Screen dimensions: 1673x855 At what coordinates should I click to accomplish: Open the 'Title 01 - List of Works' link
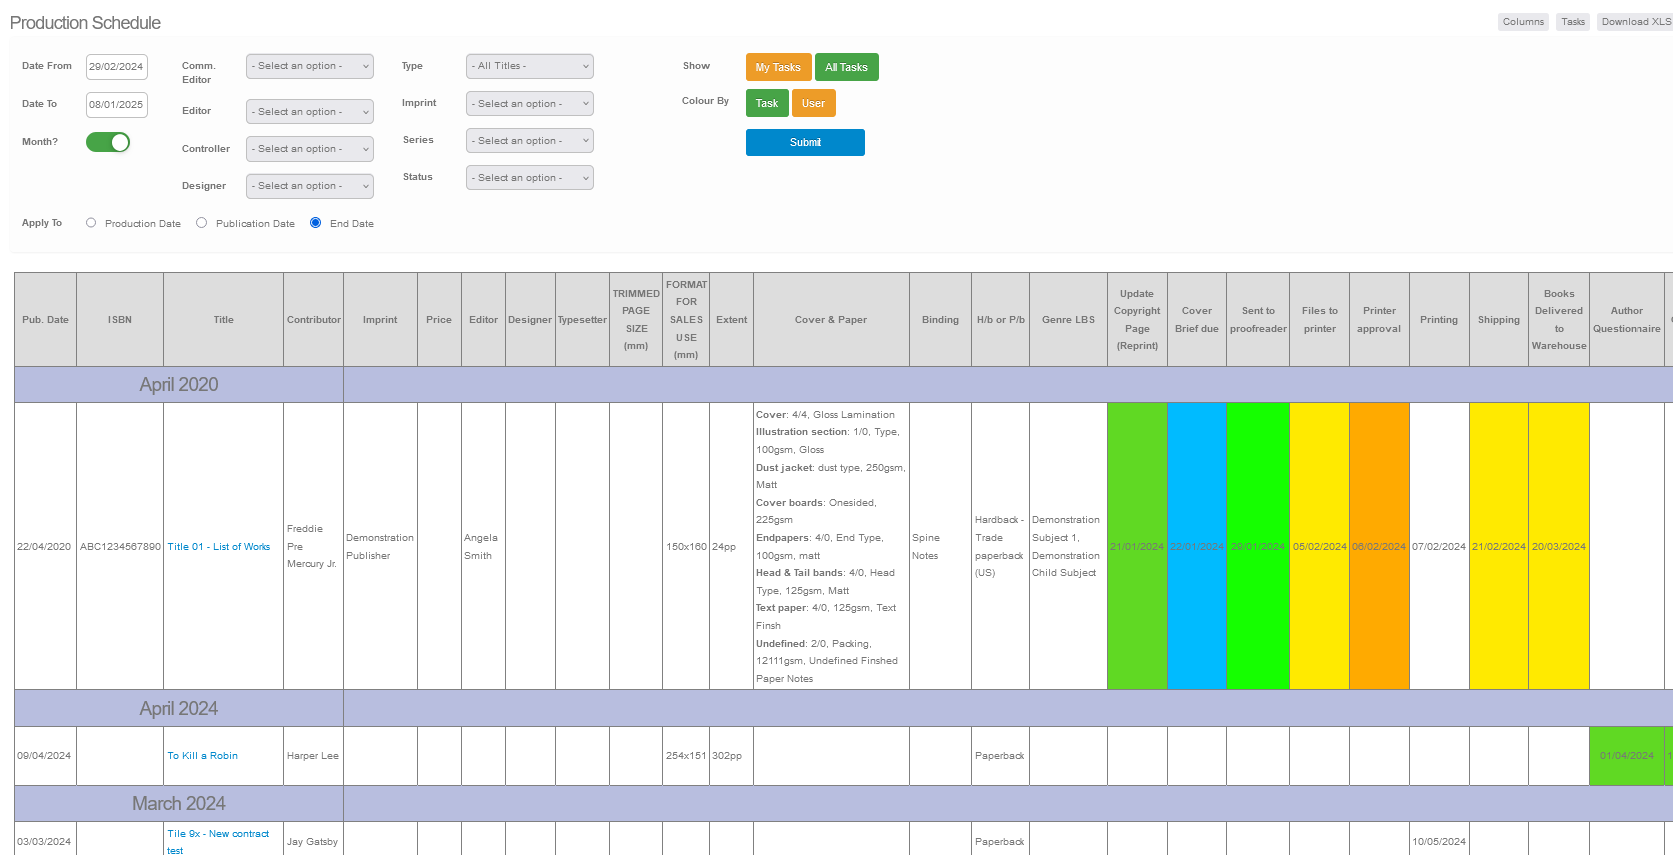[x=218, y=547]
